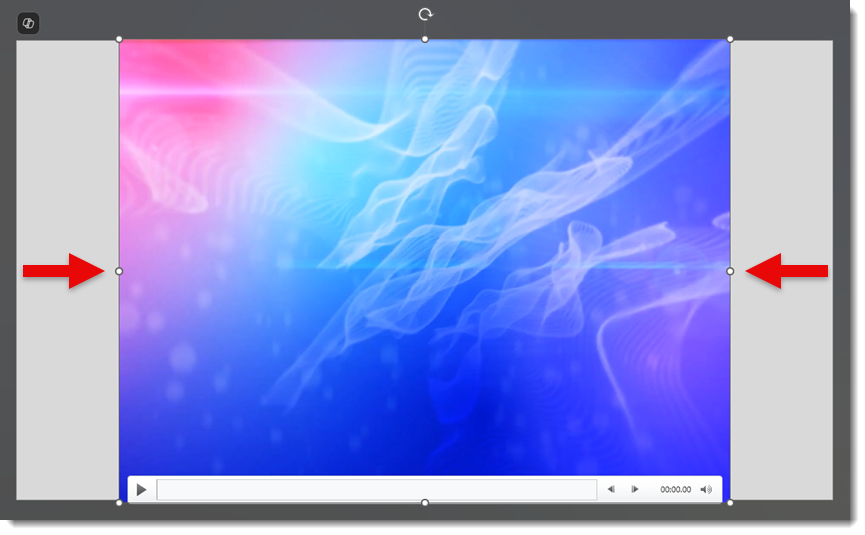Click the rotation handle above the video
865x535 pixels.
(x=425, y=14)
